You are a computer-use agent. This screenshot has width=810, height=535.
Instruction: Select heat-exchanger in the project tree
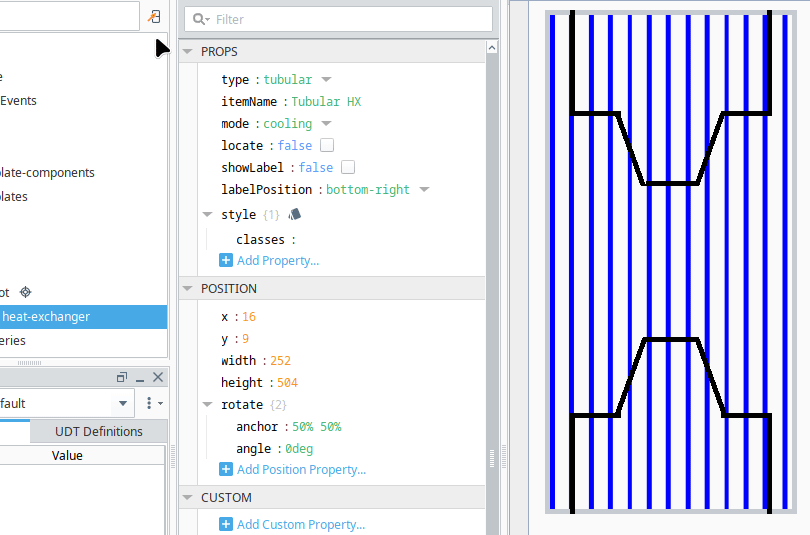pos(83,317)
